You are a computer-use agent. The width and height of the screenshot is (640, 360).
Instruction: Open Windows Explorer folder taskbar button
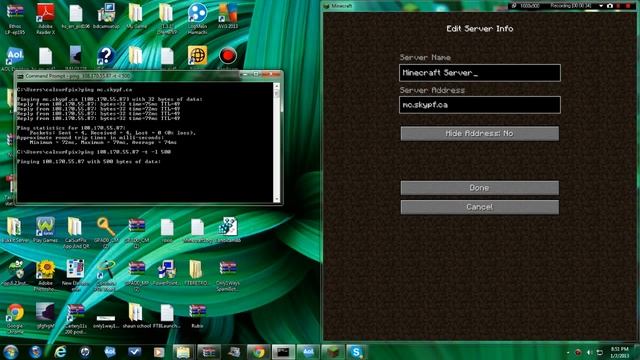click(183, 351)
